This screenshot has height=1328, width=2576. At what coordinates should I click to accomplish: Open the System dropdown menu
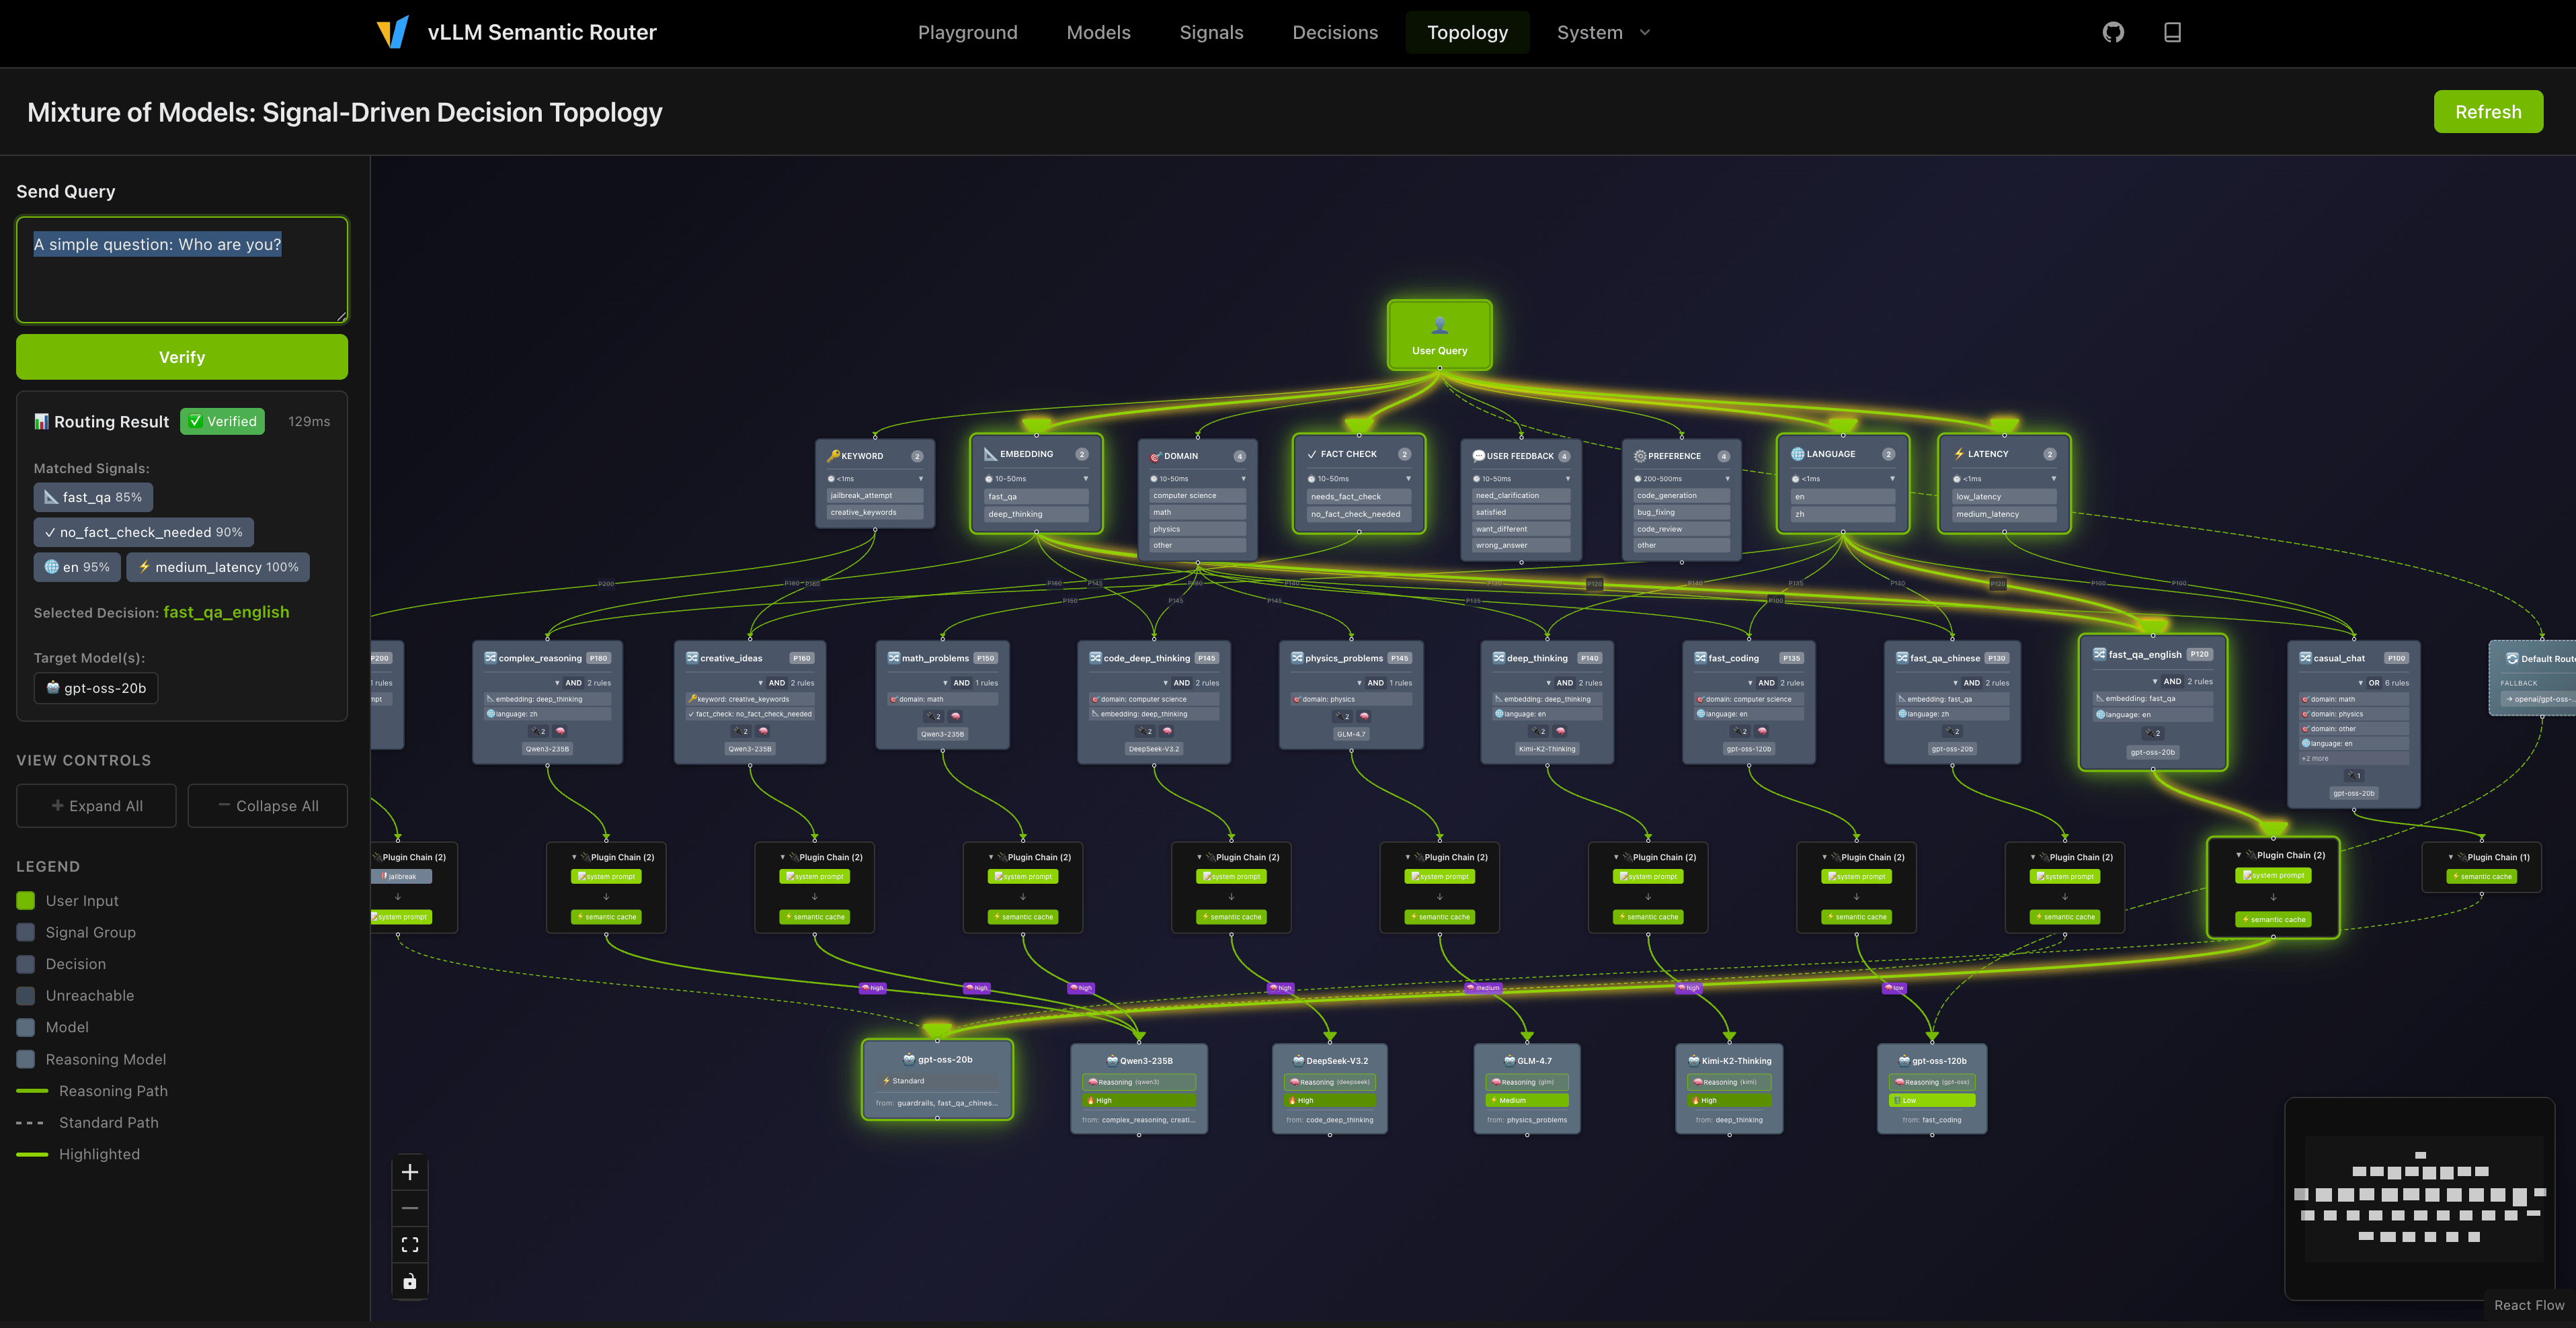(1603, 32)
